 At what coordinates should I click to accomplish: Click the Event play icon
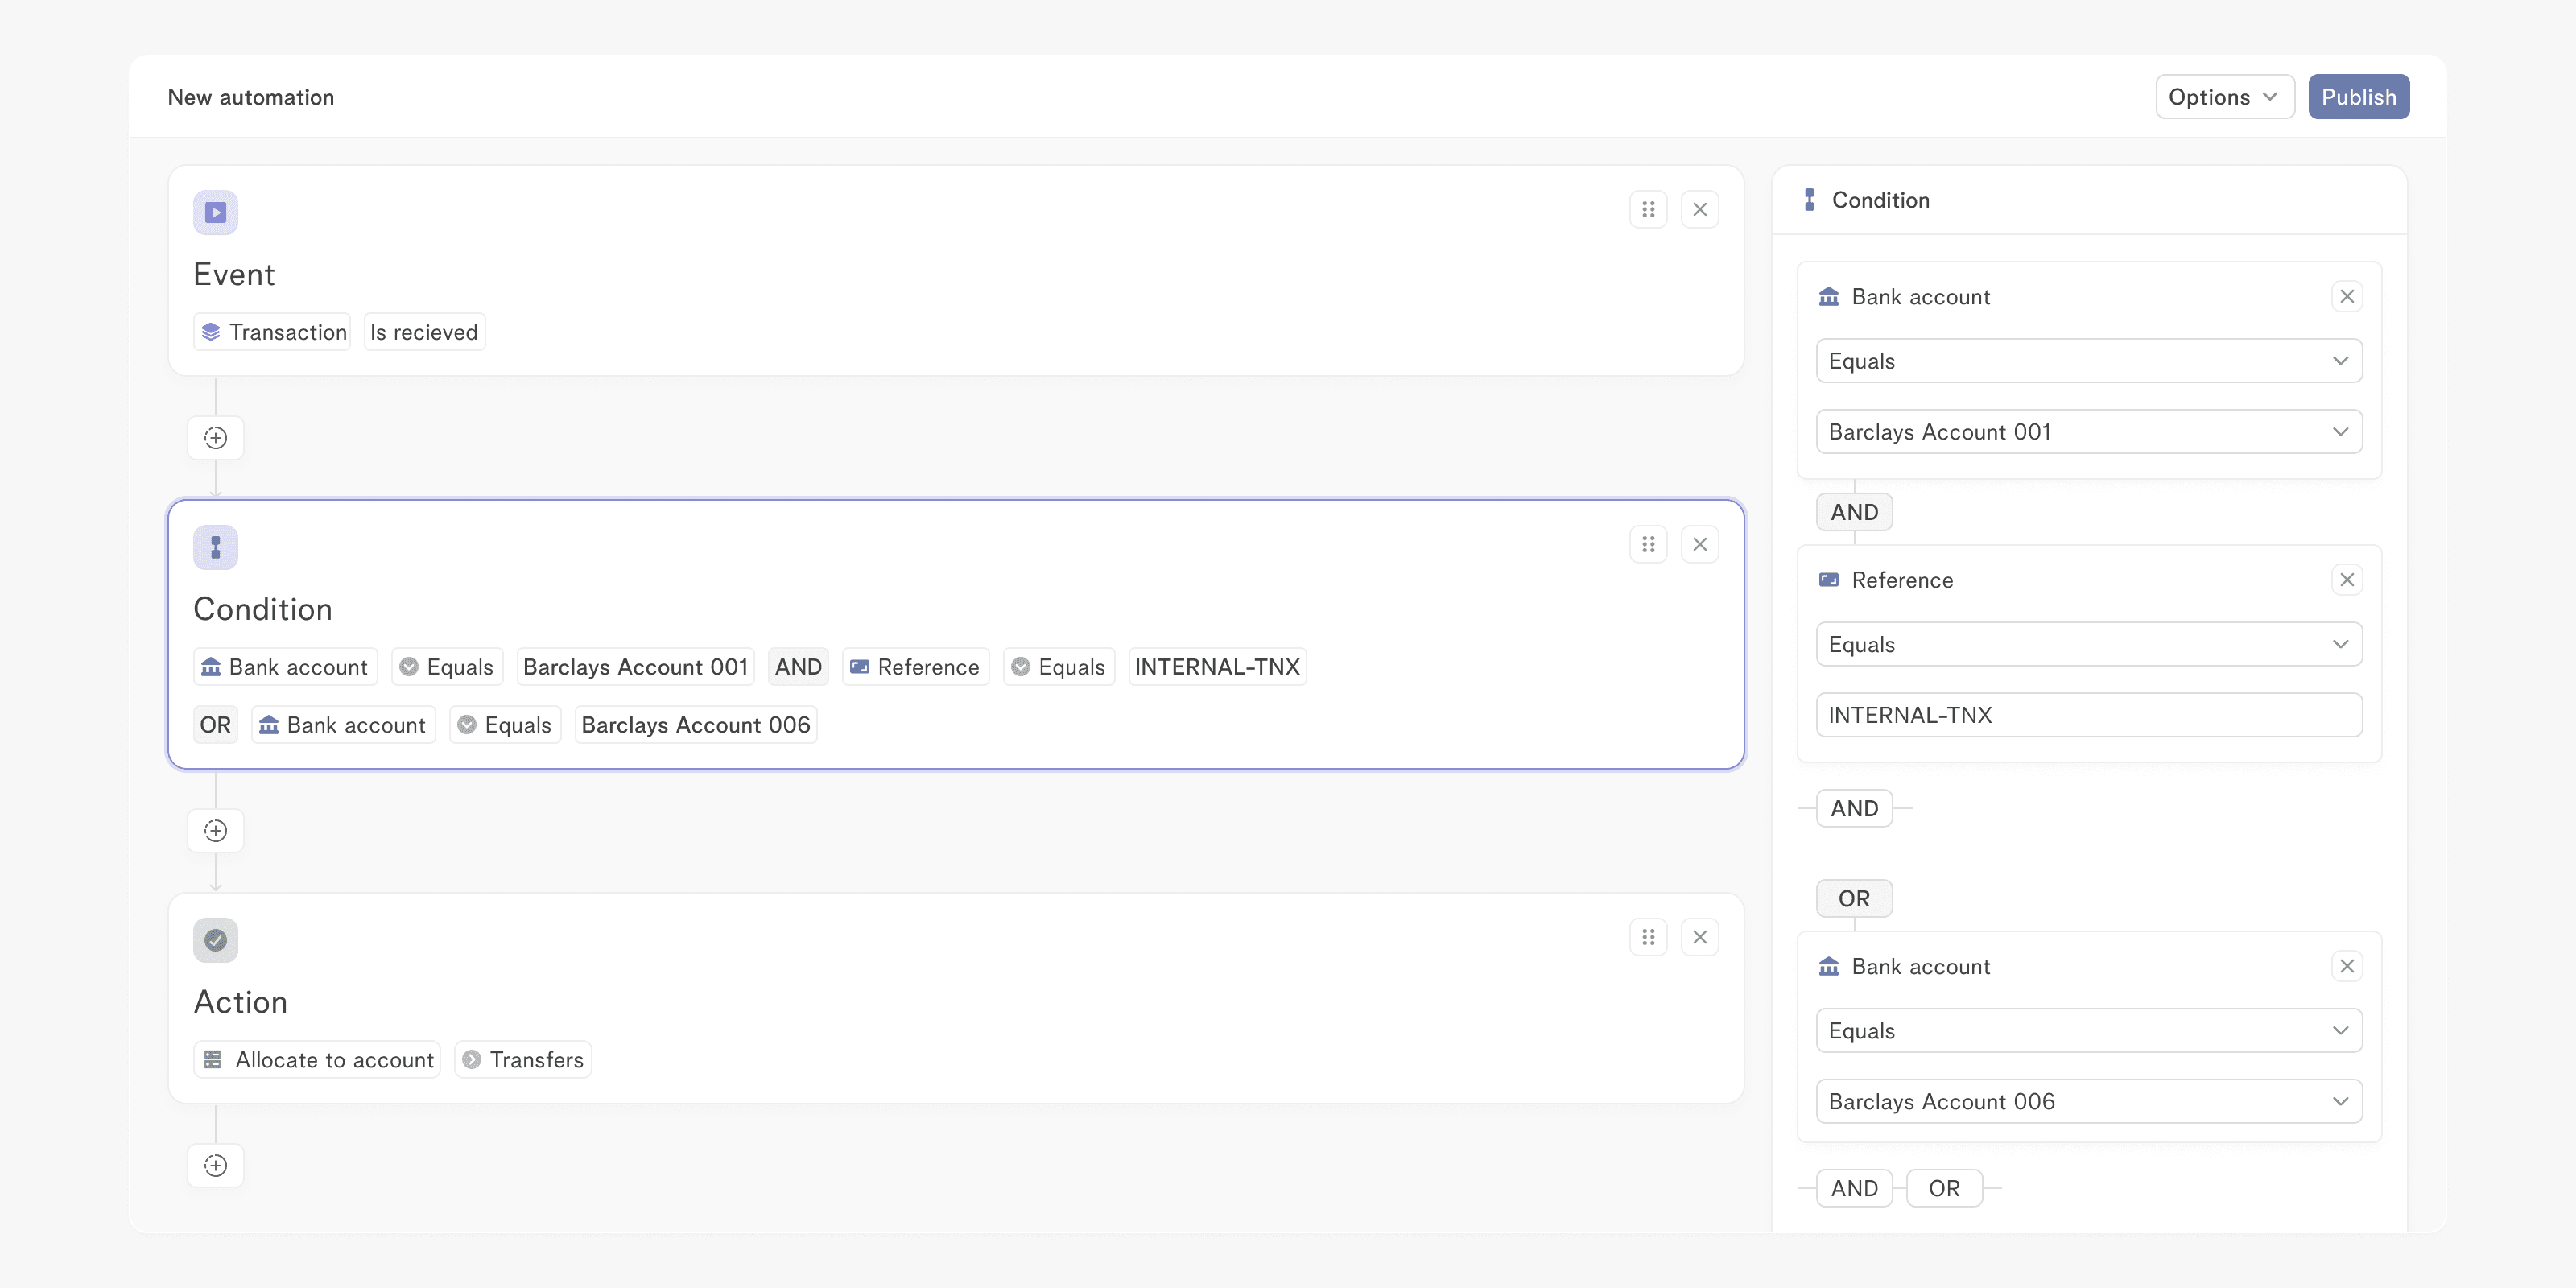click(215, 212)
